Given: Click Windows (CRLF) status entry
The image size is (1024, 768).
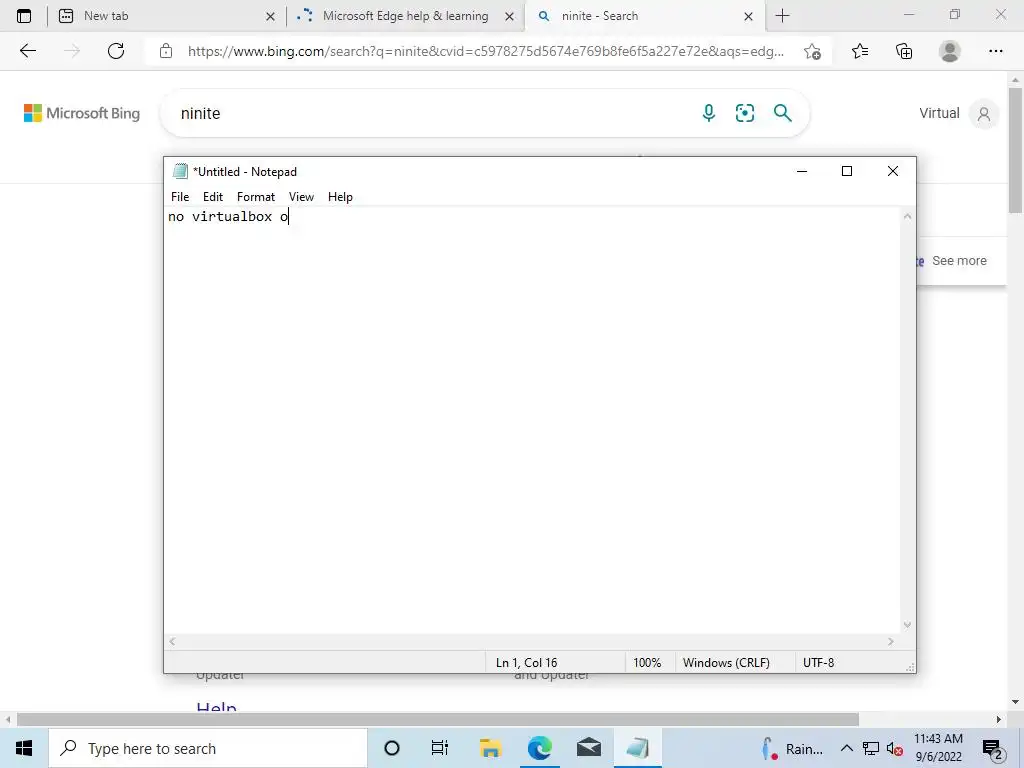Looking at the screenshot, I should [726, 662].
